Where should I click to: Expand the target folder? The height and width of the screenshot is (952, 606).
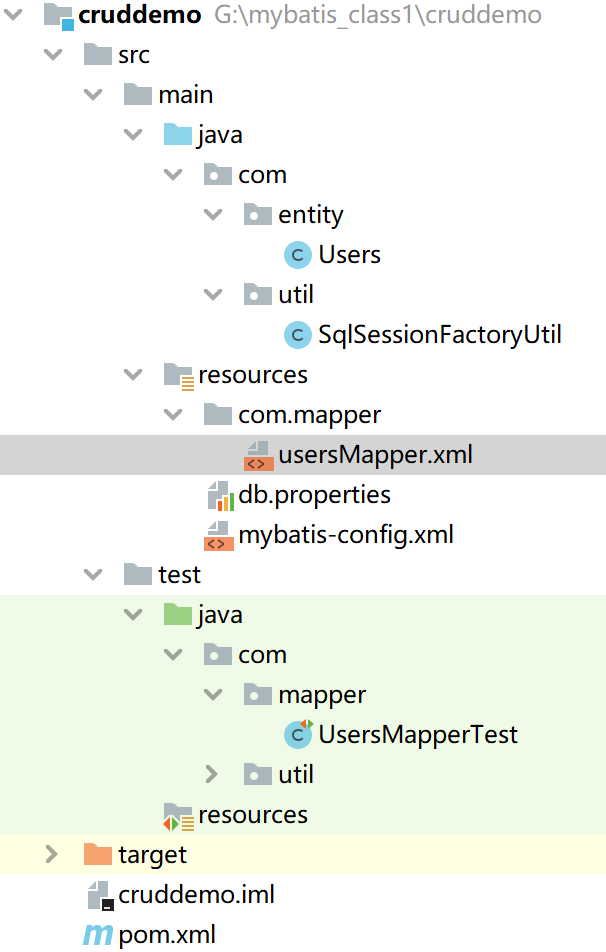(53, 855)
